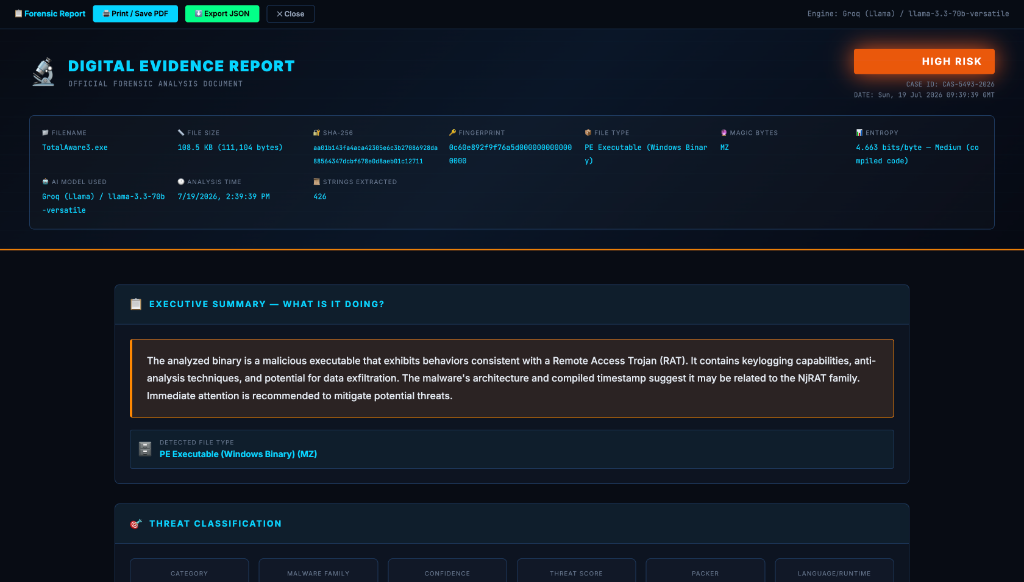
Task: Select analysis time 7/19/2026 value
Action: (224, 197)
